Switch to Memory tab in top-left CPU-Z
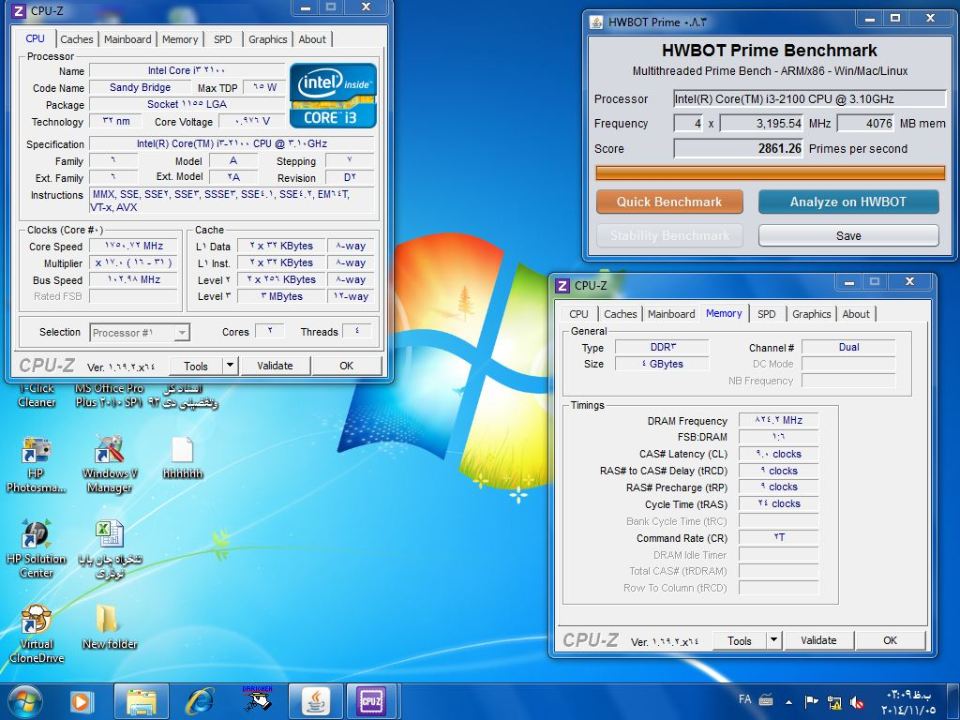 click(x=180, y=39)
